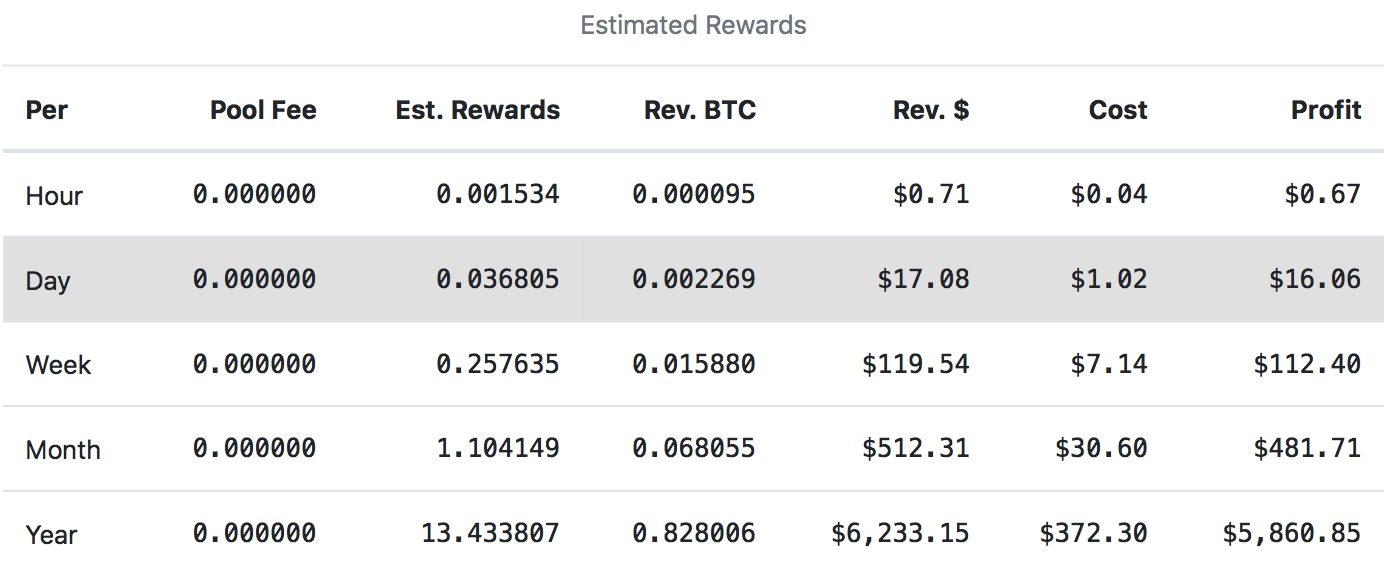Image resolution: width=1394 pixels, height=569 pixels.
Task: Click the hourly profit value $0.67
Action: (1322, 194)
